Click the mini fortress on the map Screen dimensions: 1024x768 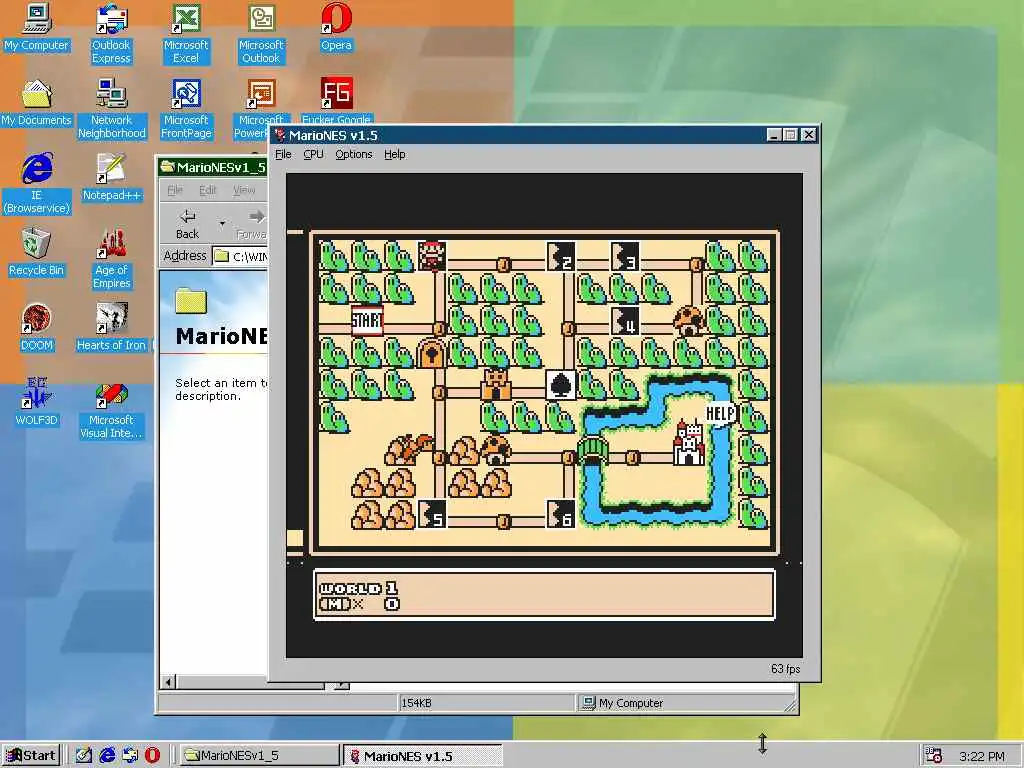[x=496, y=385]
